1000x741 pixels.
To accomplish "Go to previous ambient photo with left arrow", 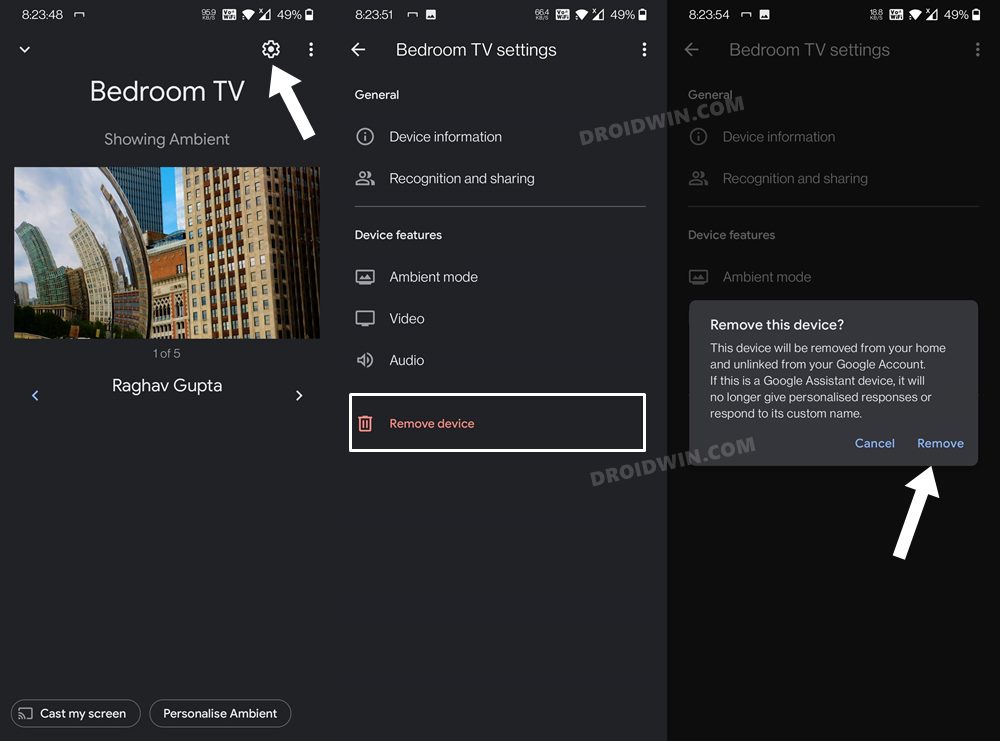I will [x=35, y=395].
